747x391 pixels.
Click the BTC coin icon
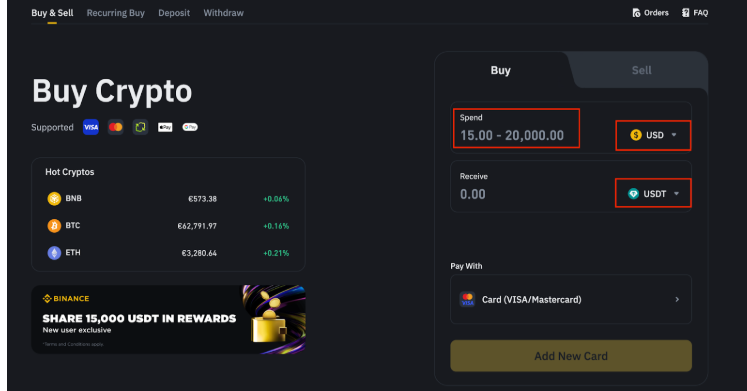pyautogui.click(x=54, y=226)
